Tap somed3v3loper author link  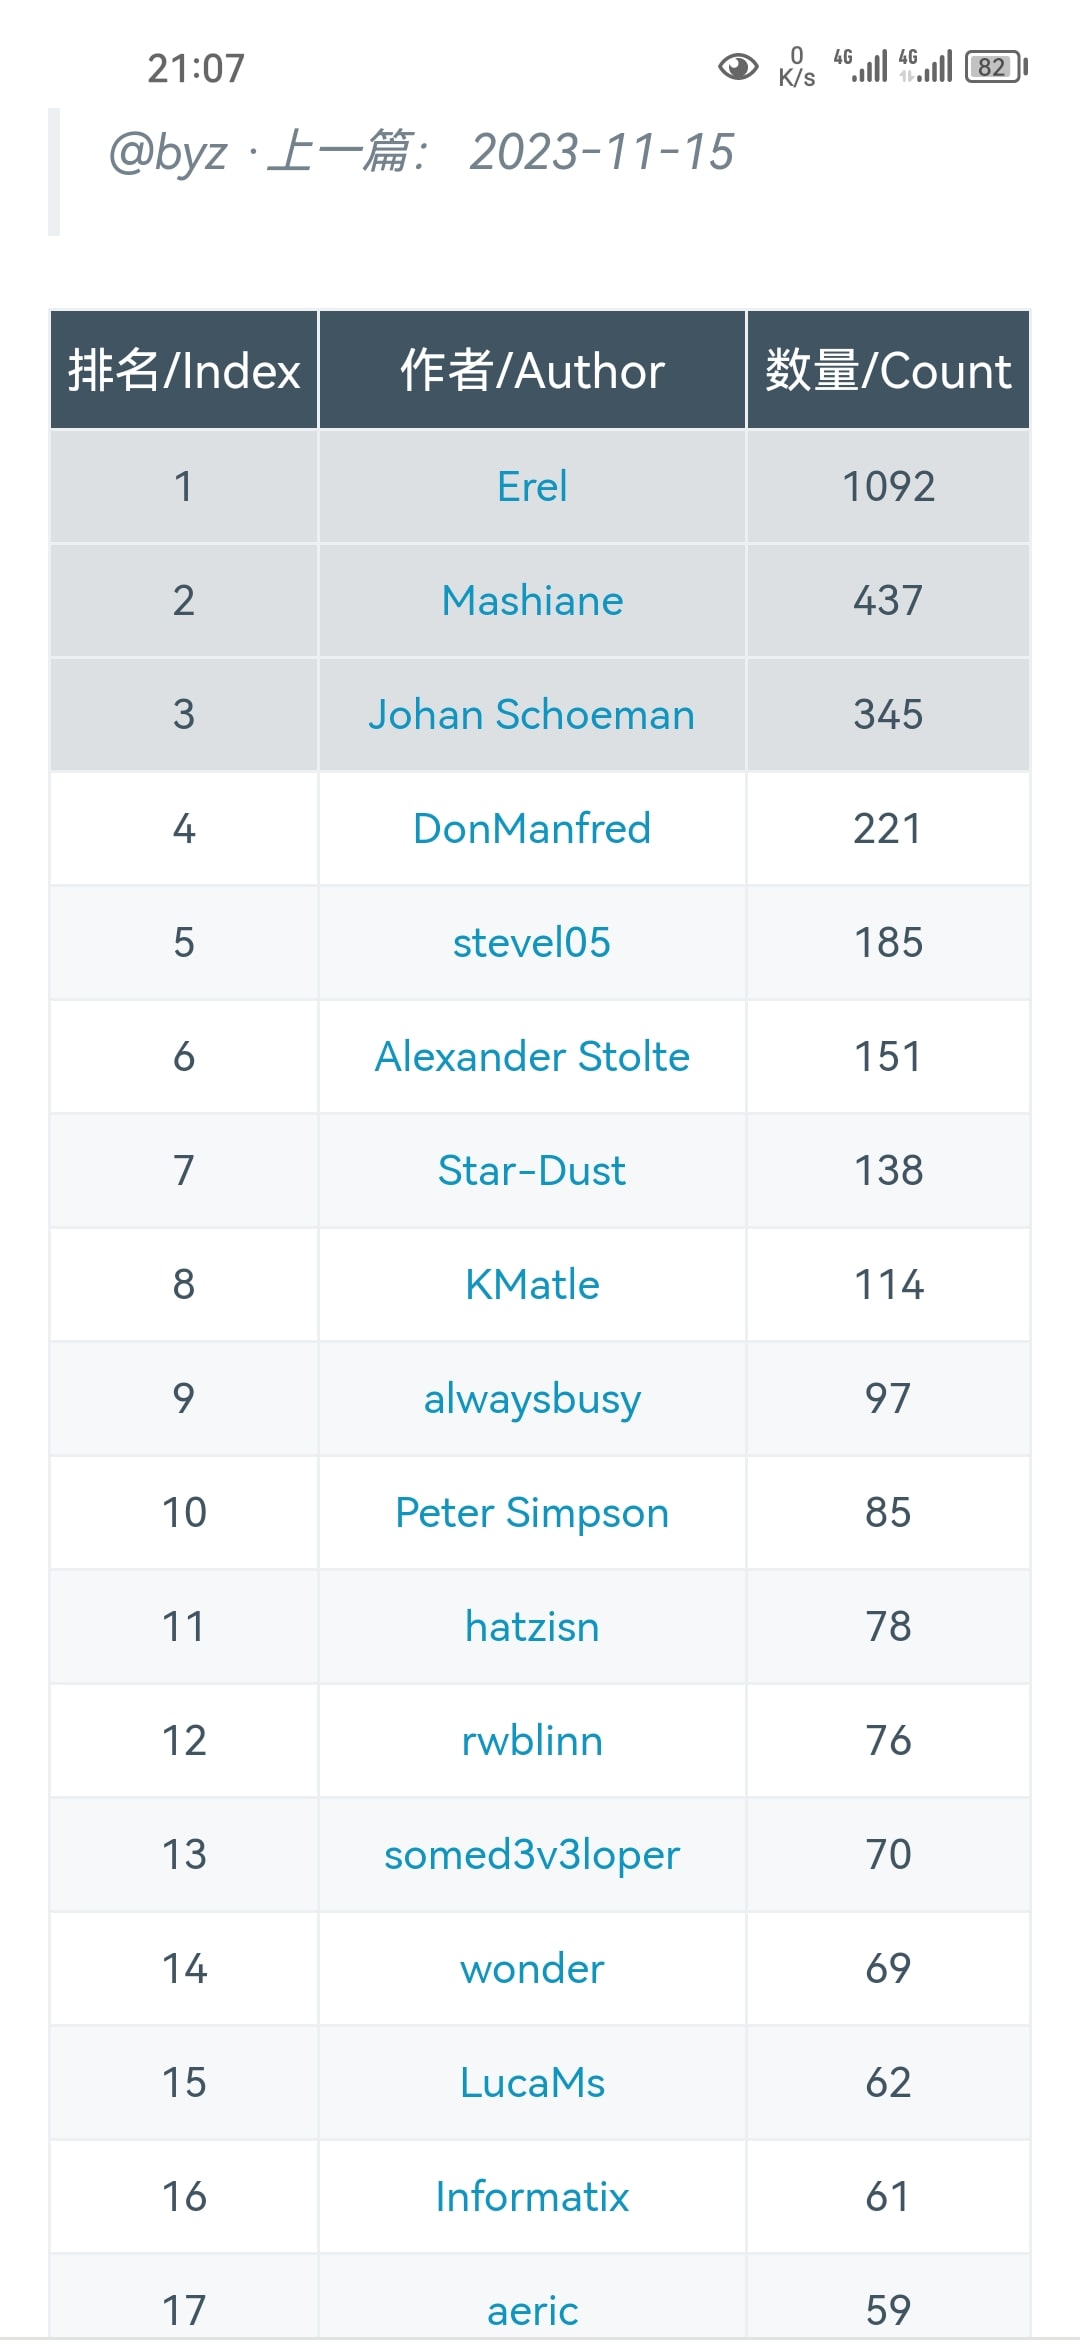pos(532,1855)
